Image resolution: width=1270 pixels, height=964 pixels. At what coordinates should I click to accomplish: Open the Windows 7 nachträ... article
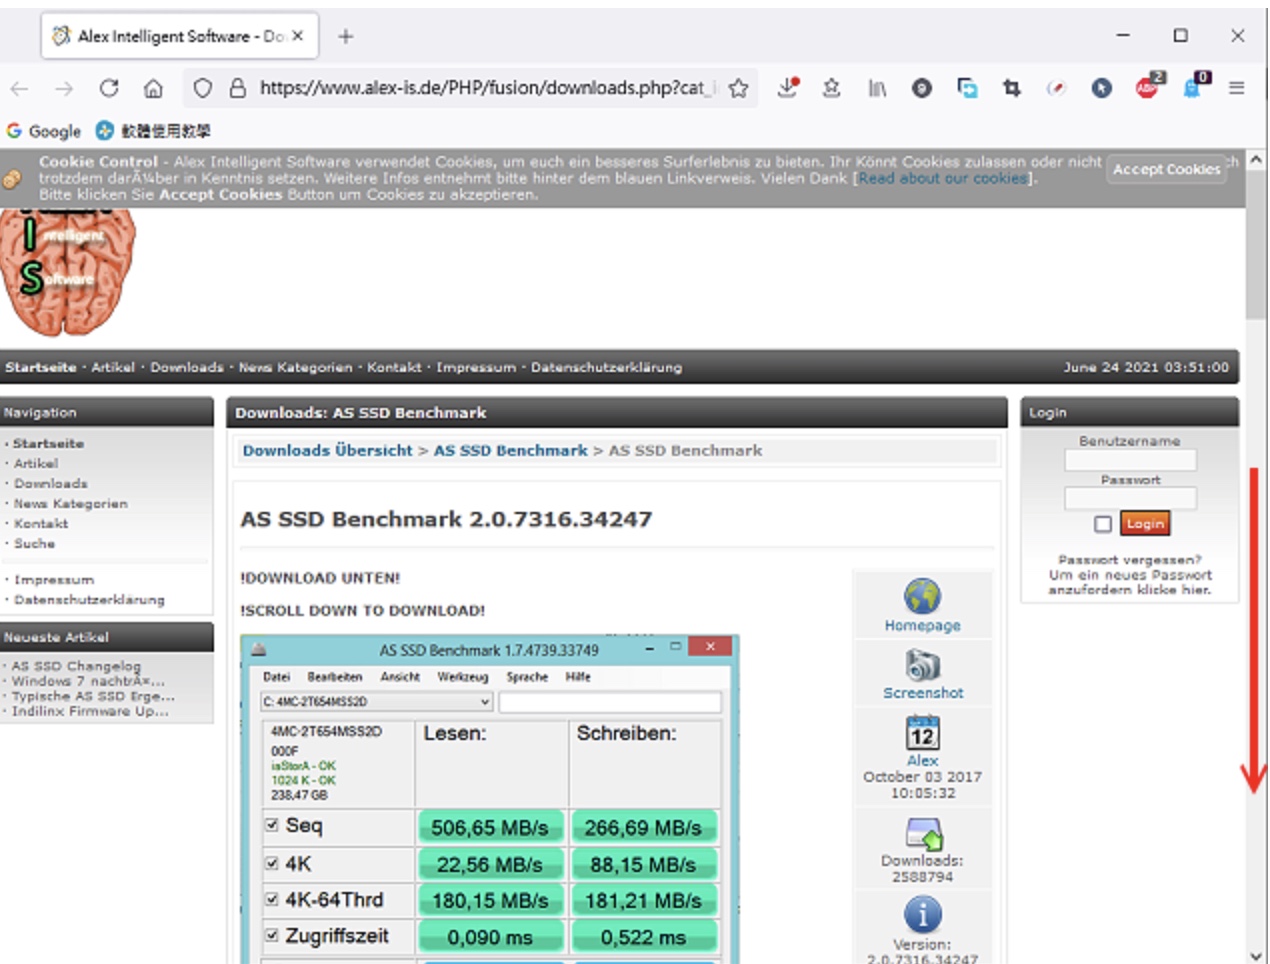(x=88, y=680)
